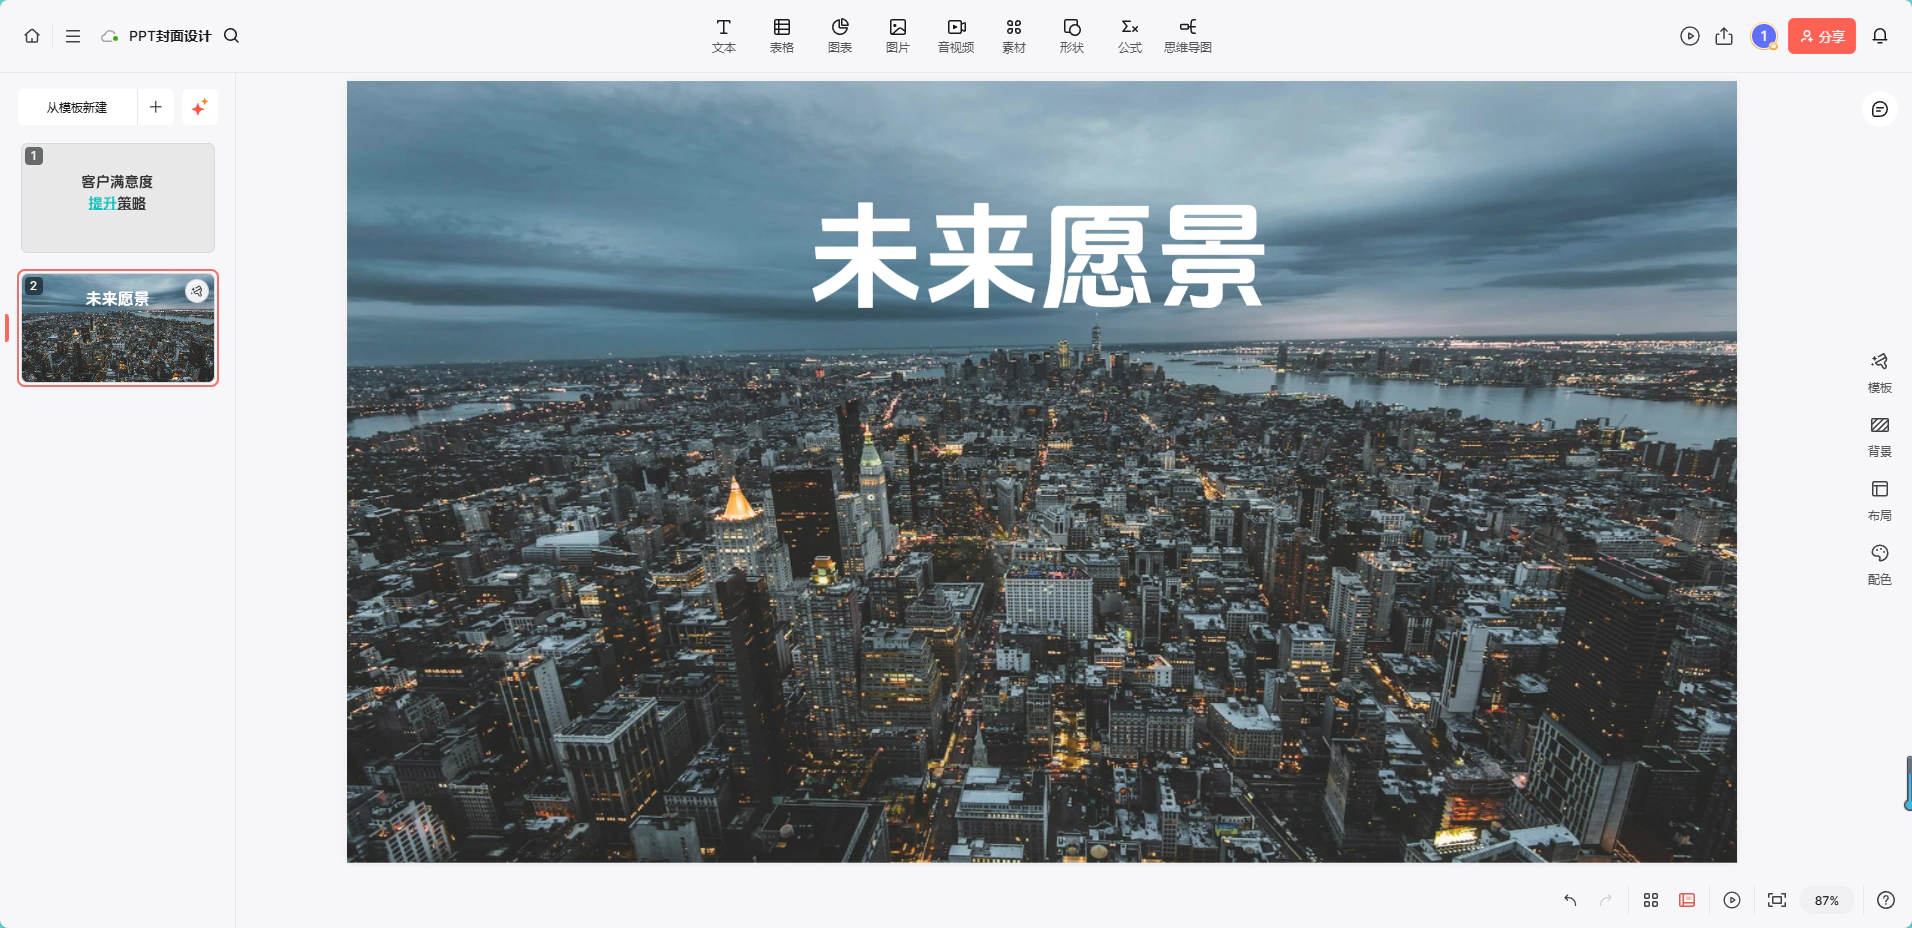Open the 模板 template panel
This screenshot has width=1912, height=928.
point(1880,373)
